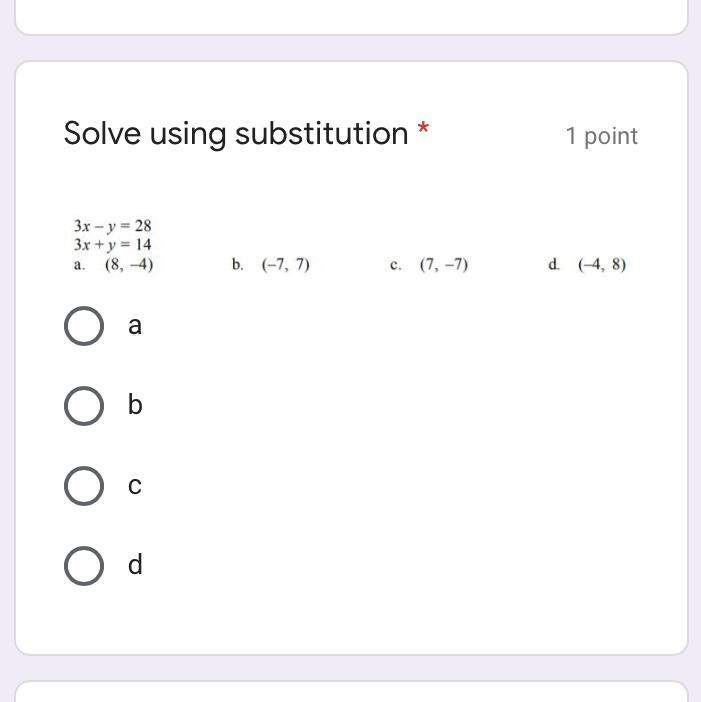Select the radio button for option a
The image size is (701, 702).
coord(84,326)
